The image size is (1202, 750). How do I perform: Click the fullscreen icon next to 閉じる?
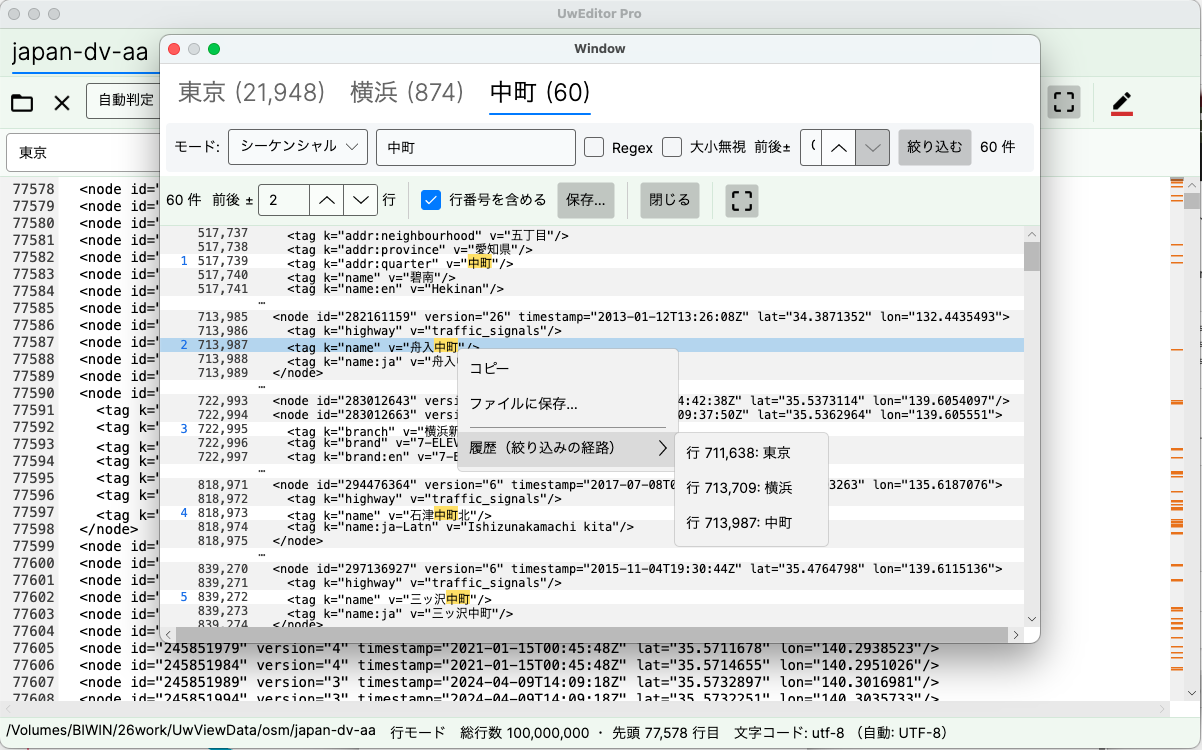pyautogui.click(x=741, y=200)
